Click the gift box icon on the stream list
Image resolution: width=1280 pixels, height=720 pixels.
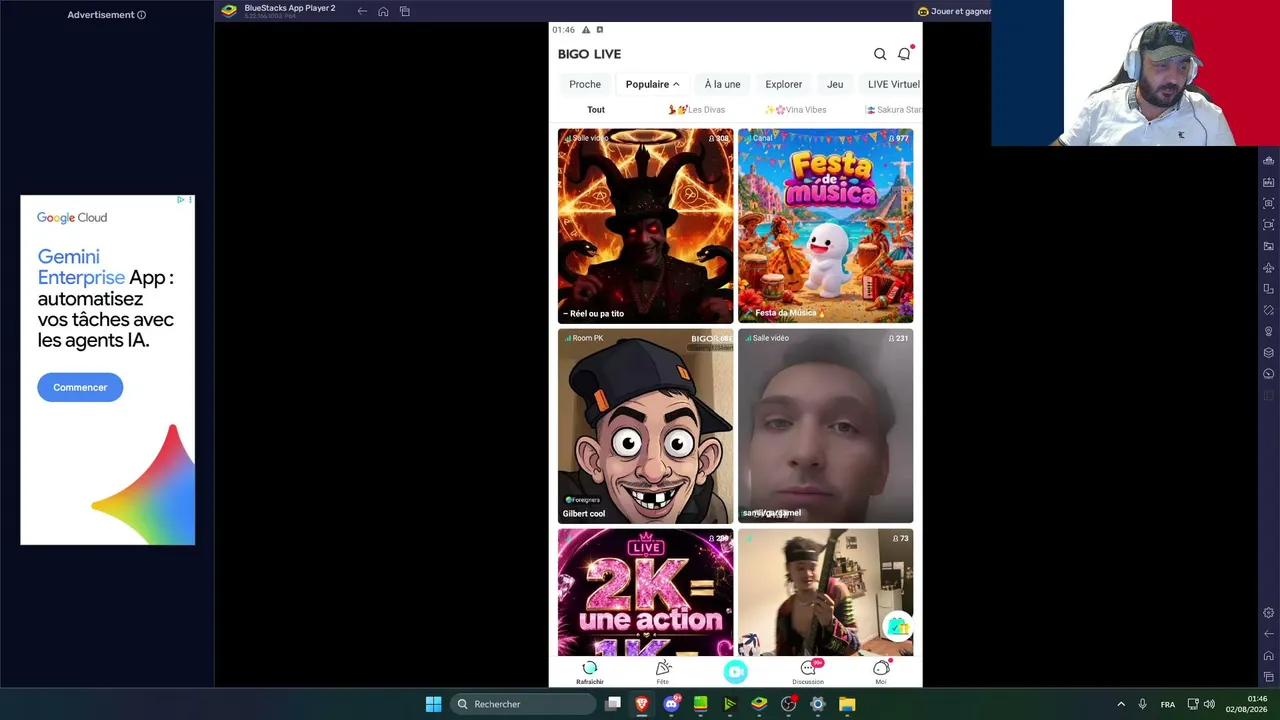pos(897,626)
